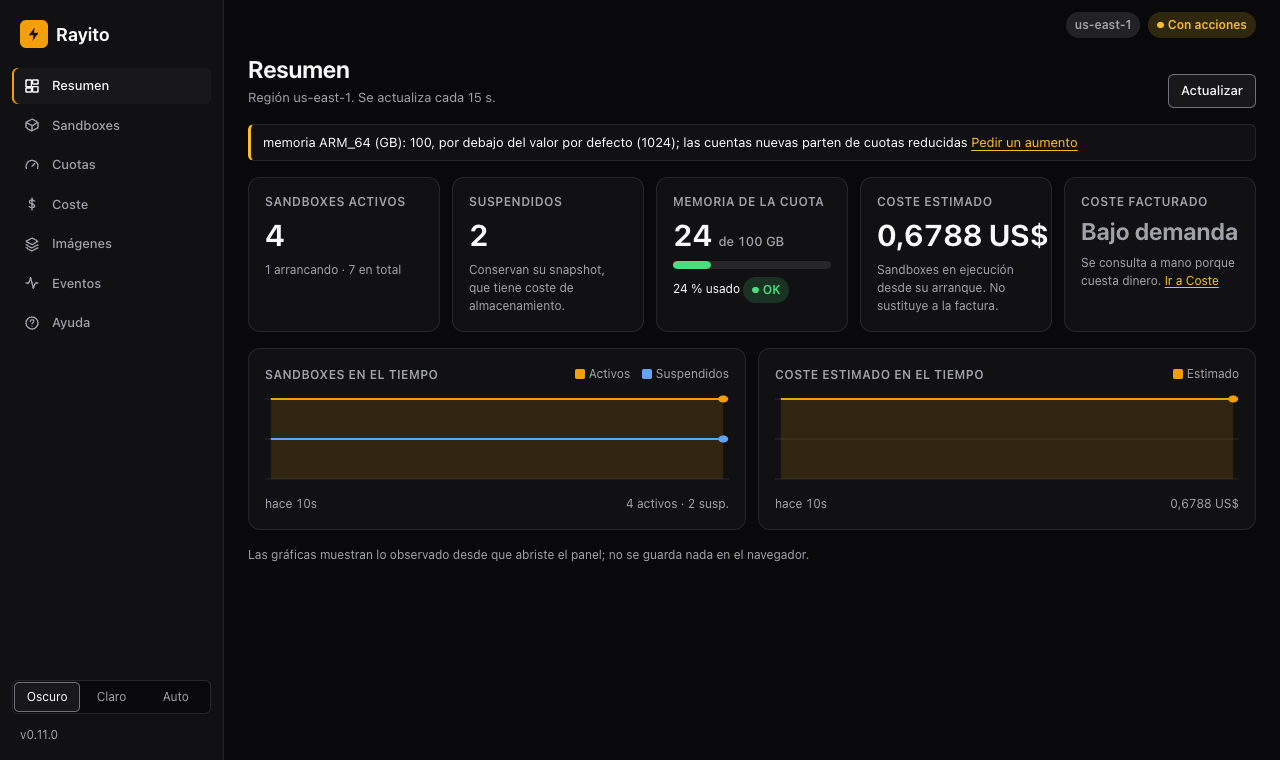Open the Ayuda help page
Viewport: 1280px width, 760px height.
(112, 323)
